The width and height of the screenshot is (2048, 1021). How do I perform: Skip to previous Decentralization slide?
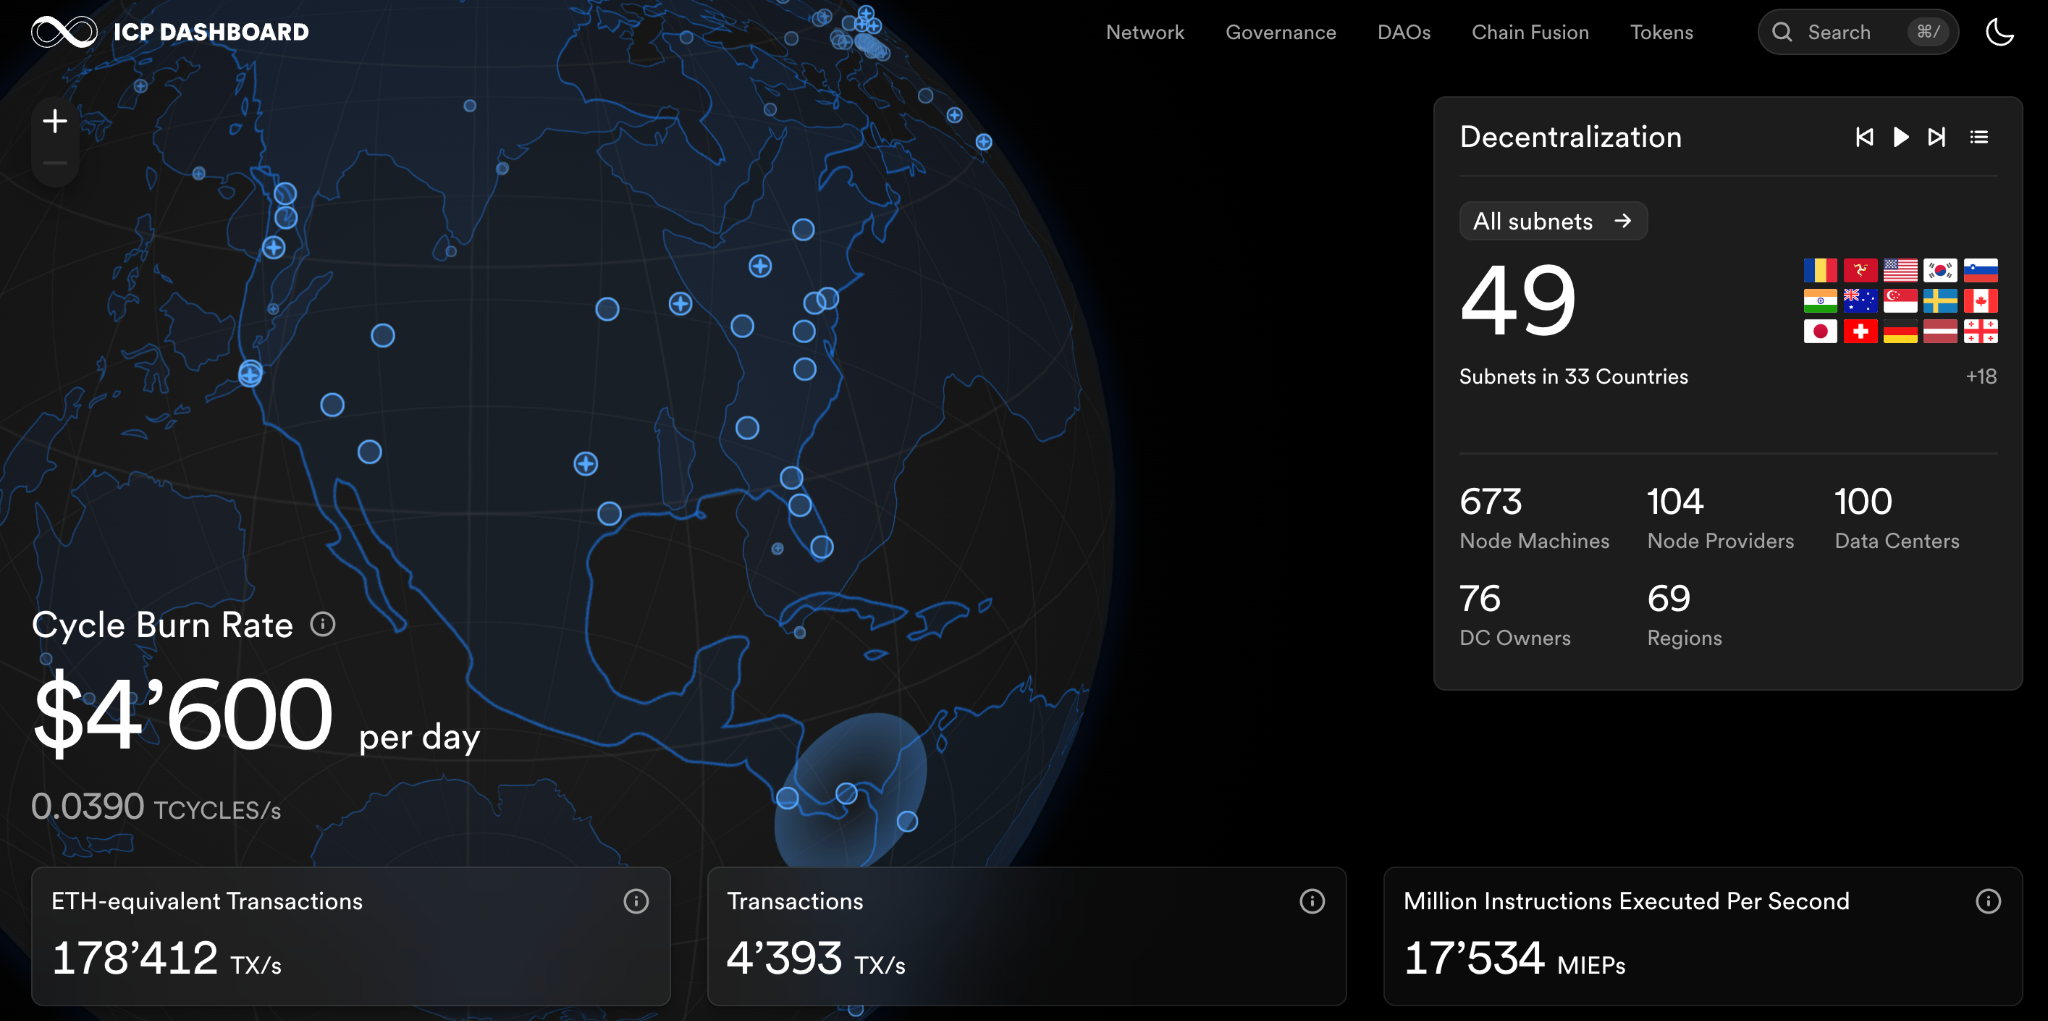pos(1864,137)
